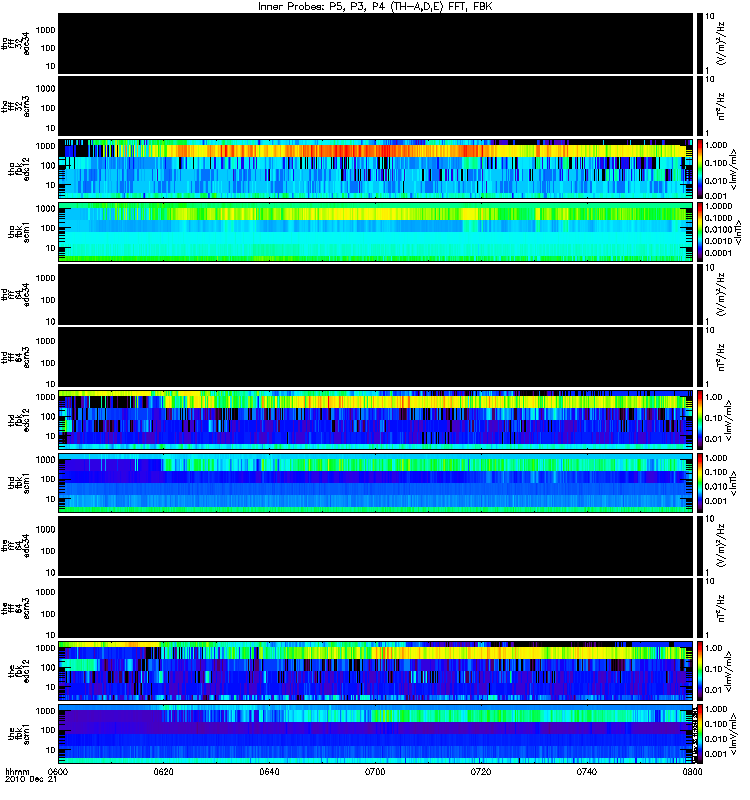Click the empty black thd fff edc34 panel
Screen dimensions: 750x800
point(375,294)
